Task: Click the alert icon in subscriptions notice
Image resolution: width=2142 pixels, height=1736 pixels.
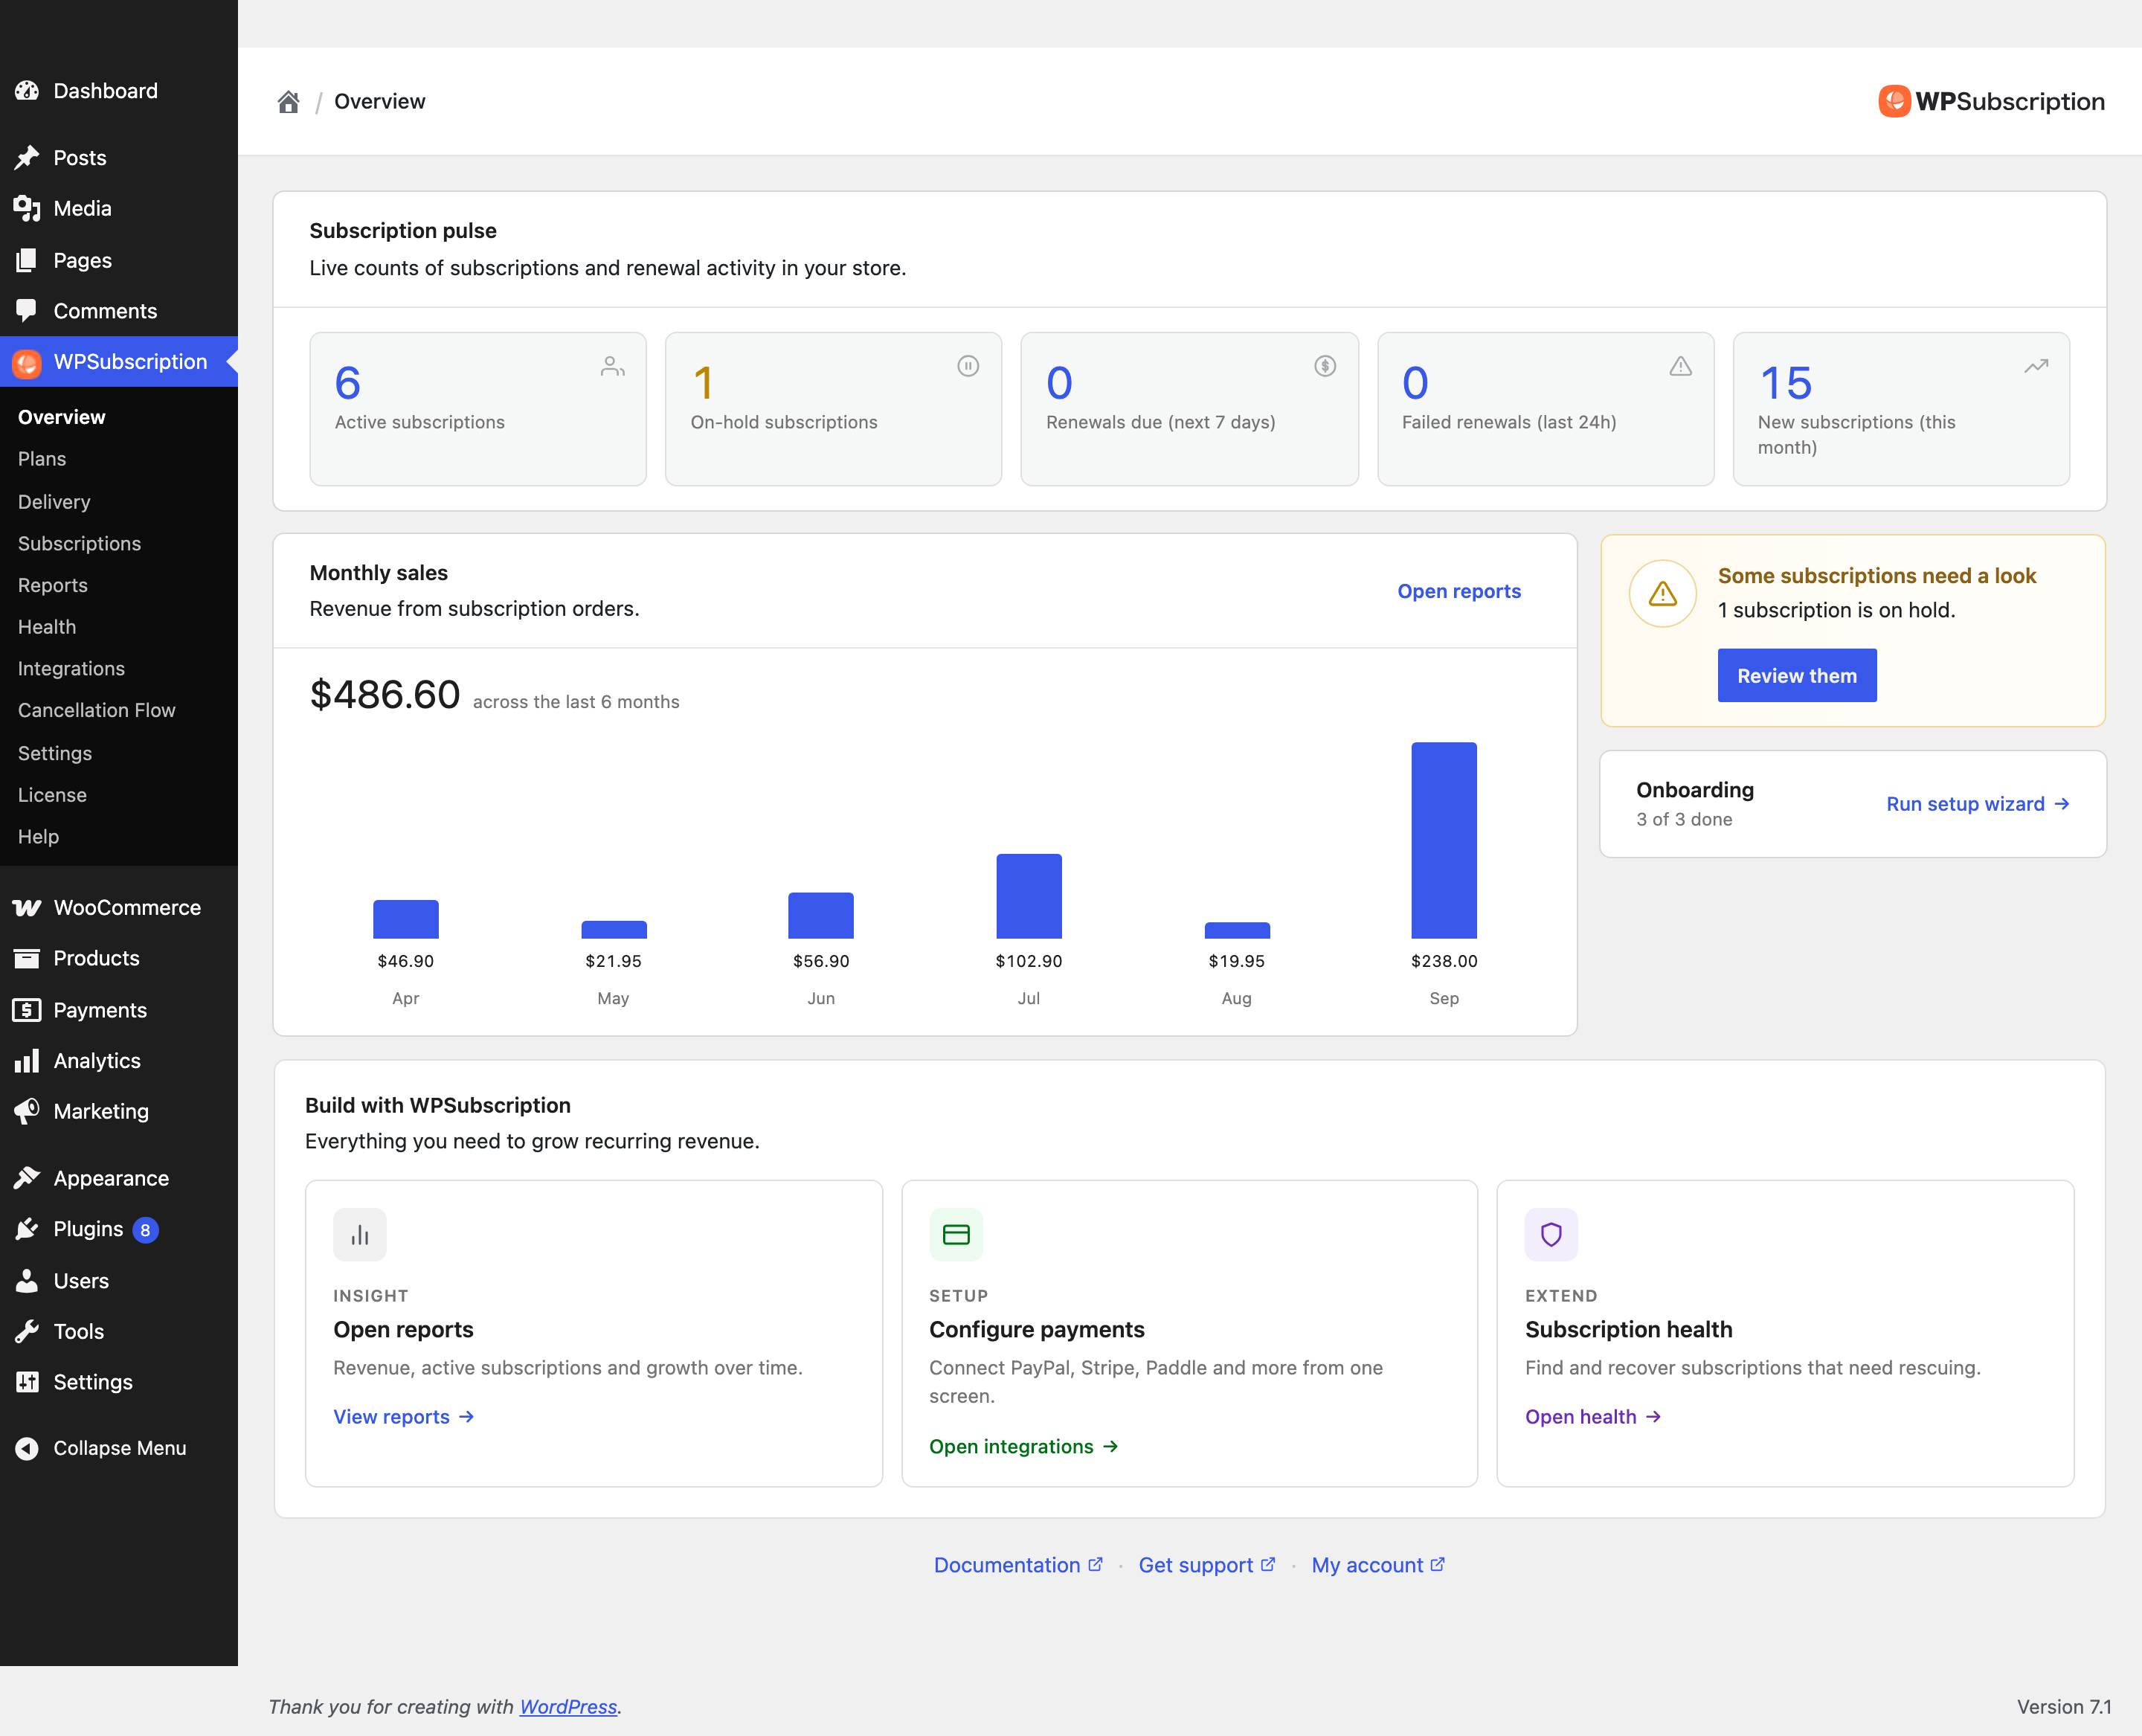Action: pyautogui.click(x=1663, y=593)
